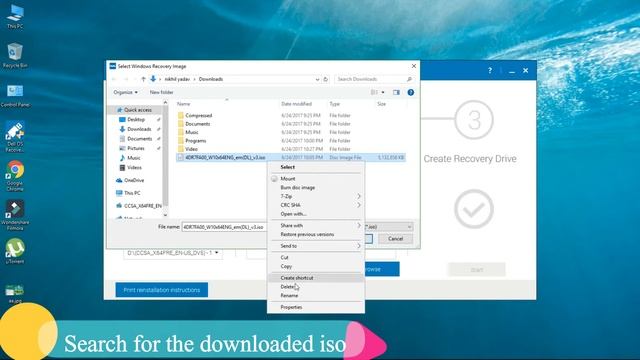Screen dimensions: 640x360
Task: Choose Copy from the context menu
Action: coord(316,266)
